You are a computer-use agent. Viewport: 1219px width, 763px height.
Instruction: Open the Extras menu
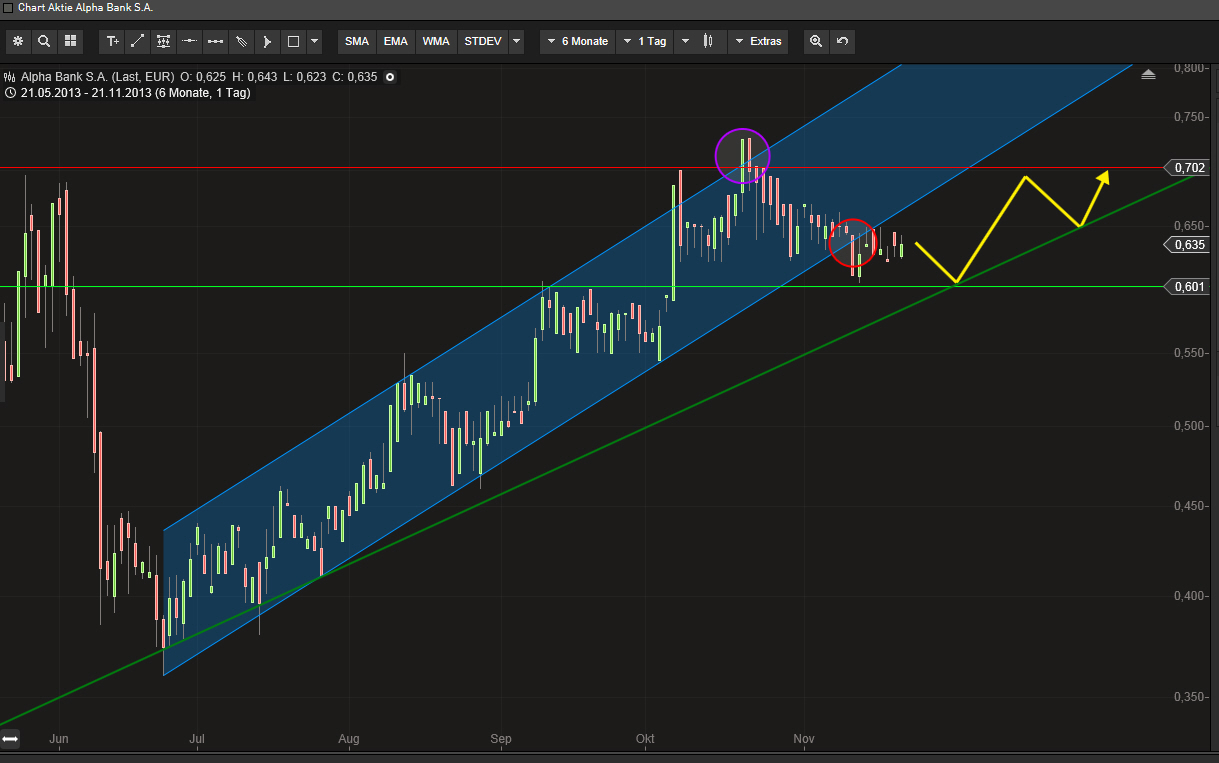(757, 41)
